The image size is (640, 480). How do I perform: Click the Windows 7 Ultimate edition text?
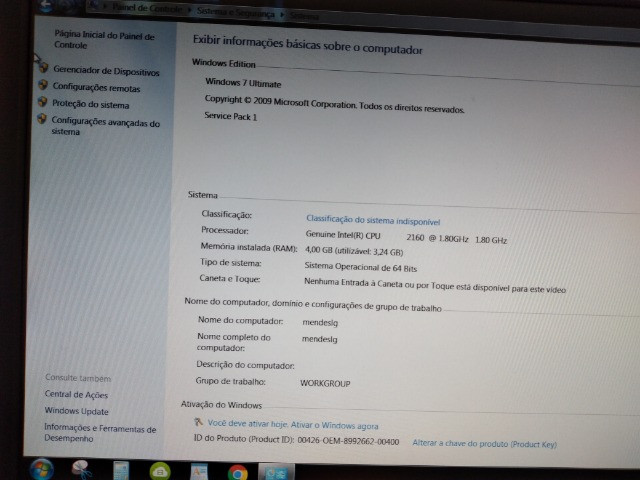tap(243, 83)
